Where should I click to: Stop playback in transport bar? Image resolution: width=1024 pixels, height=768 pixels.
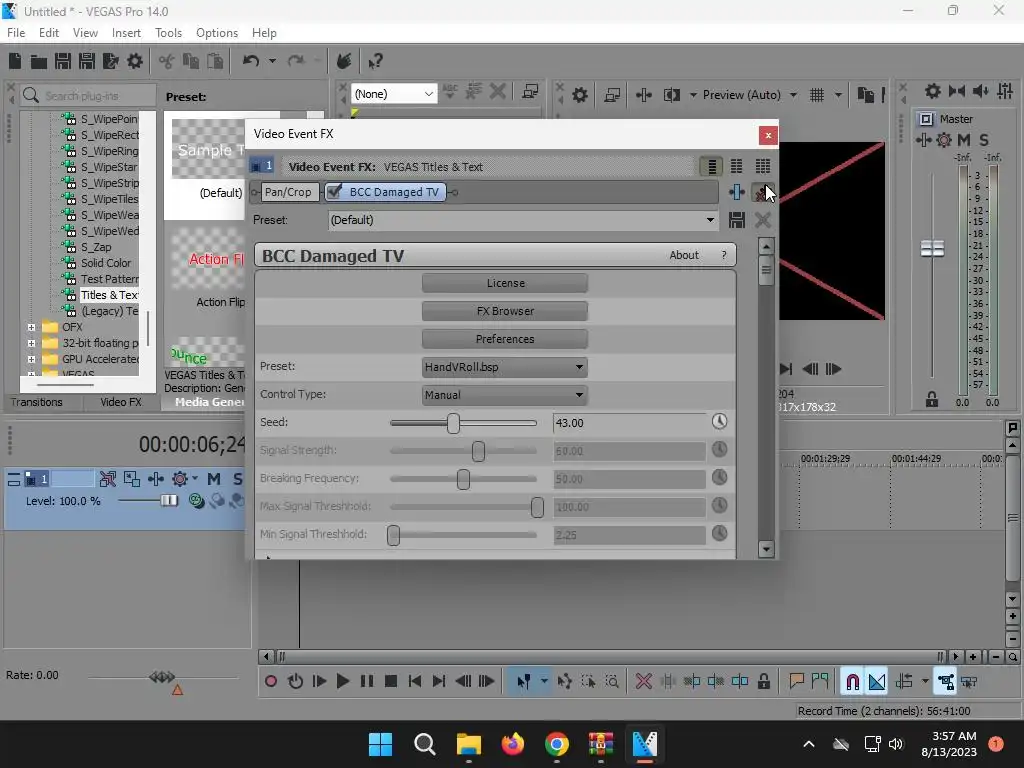[391, 682]
